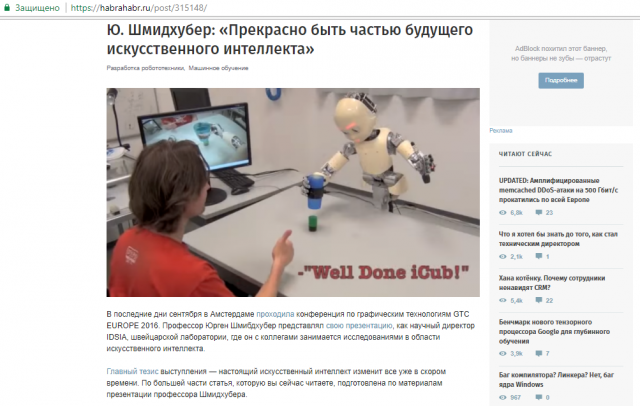Click views eye icon showing 2,1k
The width and height of the screenshot is (640, 406).
click(x=503, y=257)
